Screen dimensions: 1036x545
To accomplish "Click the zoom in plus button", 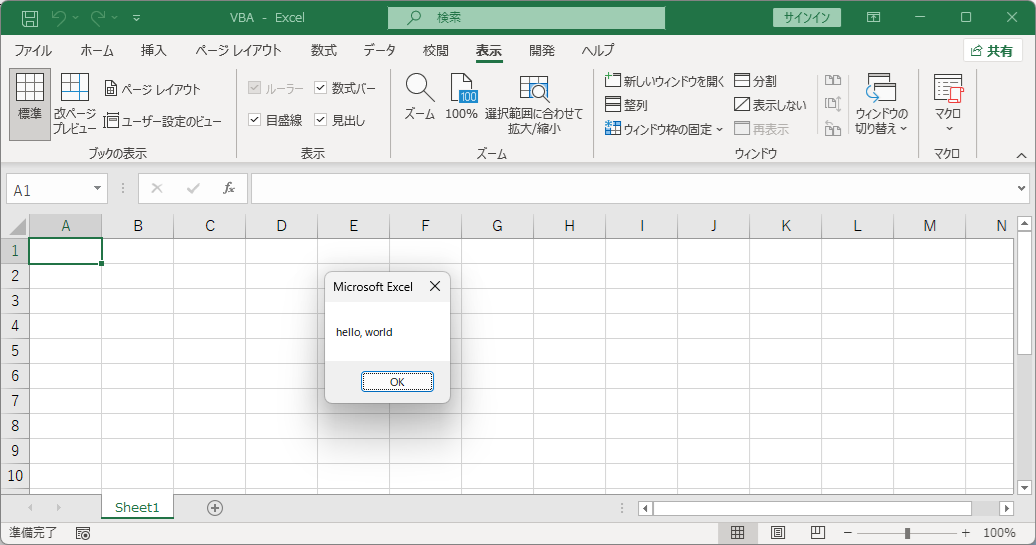I will point(965,532).
